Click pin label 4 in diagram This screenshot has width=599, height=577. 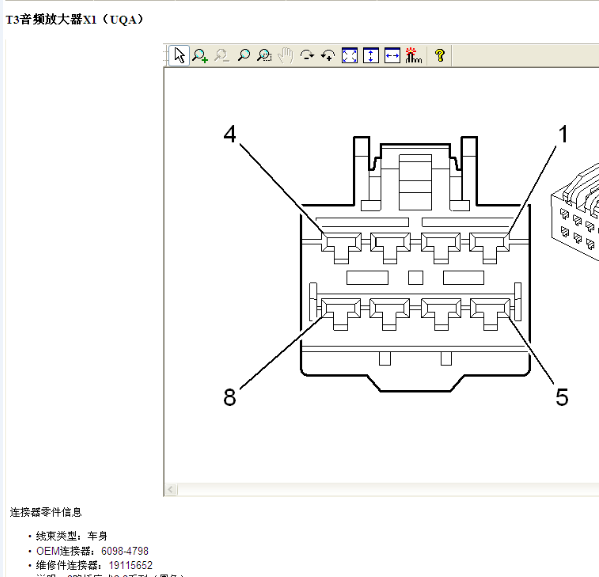click(230, 134)
